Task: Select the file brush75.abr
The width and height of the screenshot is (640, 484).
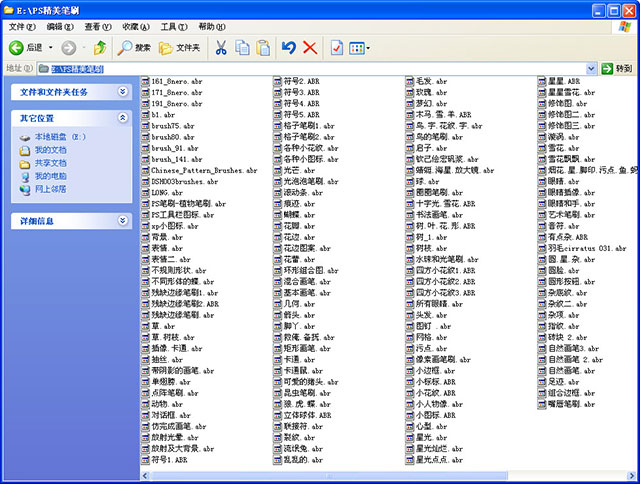Action: tap(173, 126)
